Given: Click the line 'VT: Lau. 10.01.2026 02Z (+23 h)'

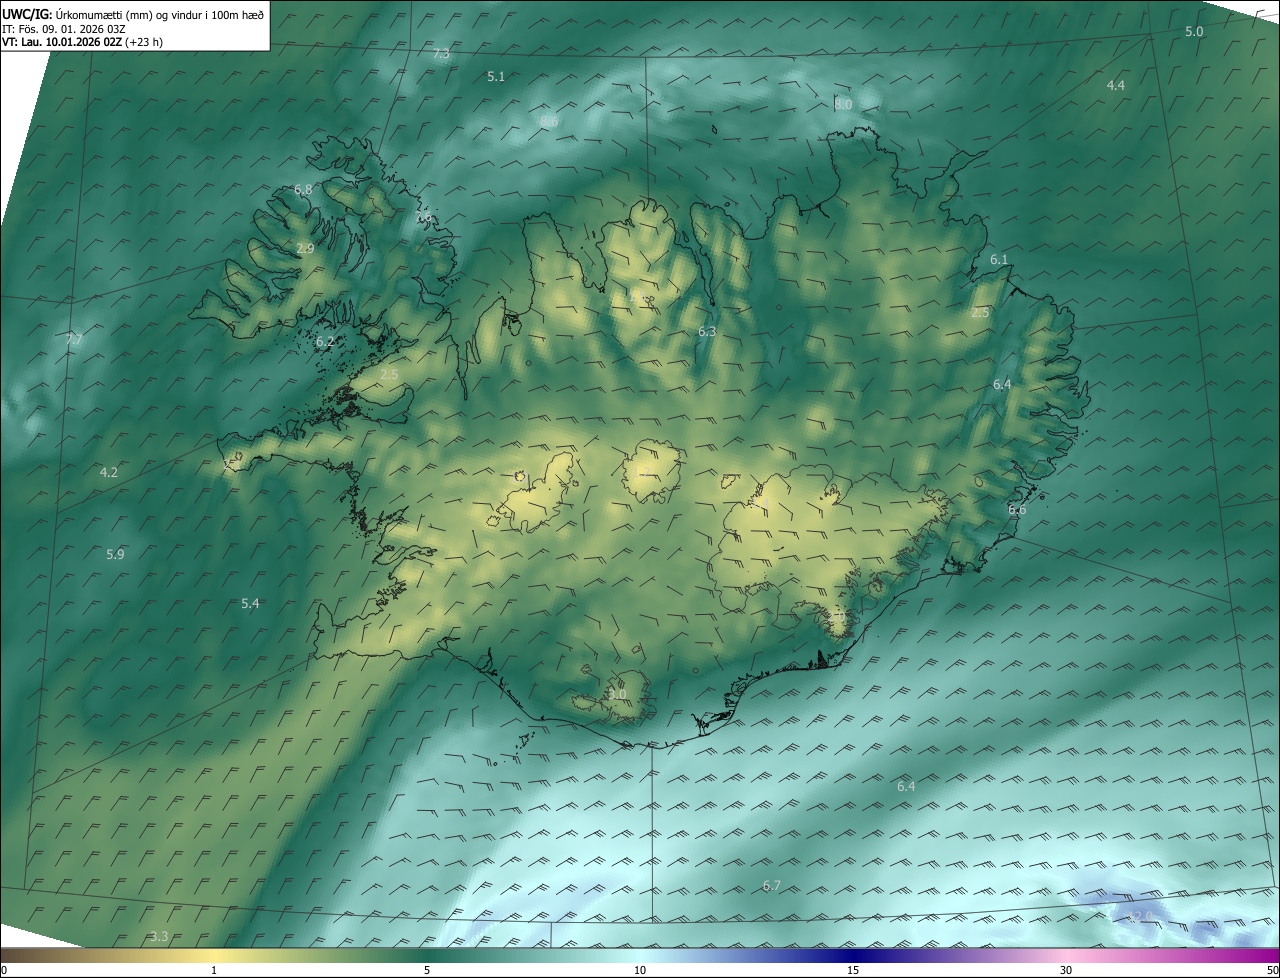Looking at the screenshot, I should click(x=84, y=42).
